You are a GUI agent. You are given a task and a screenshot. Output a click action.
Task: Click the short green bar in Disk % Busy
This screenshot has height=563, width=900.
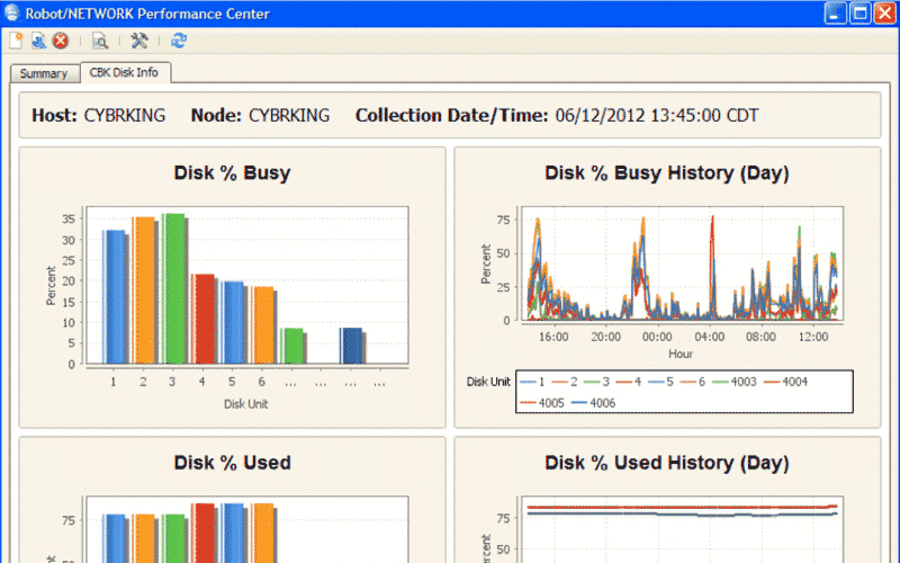[x=293, y=346]
